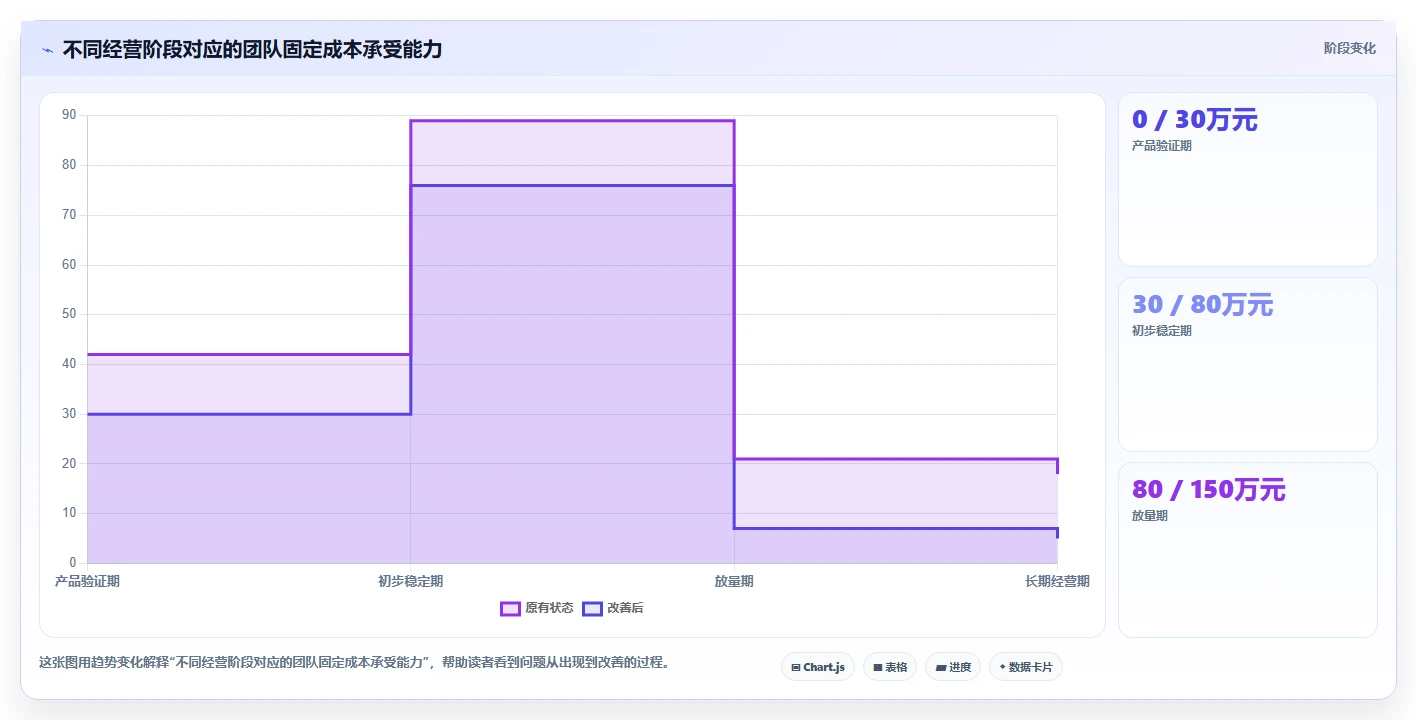
Task: Click the 数据卡片 tag
Action: point(1026,667)
